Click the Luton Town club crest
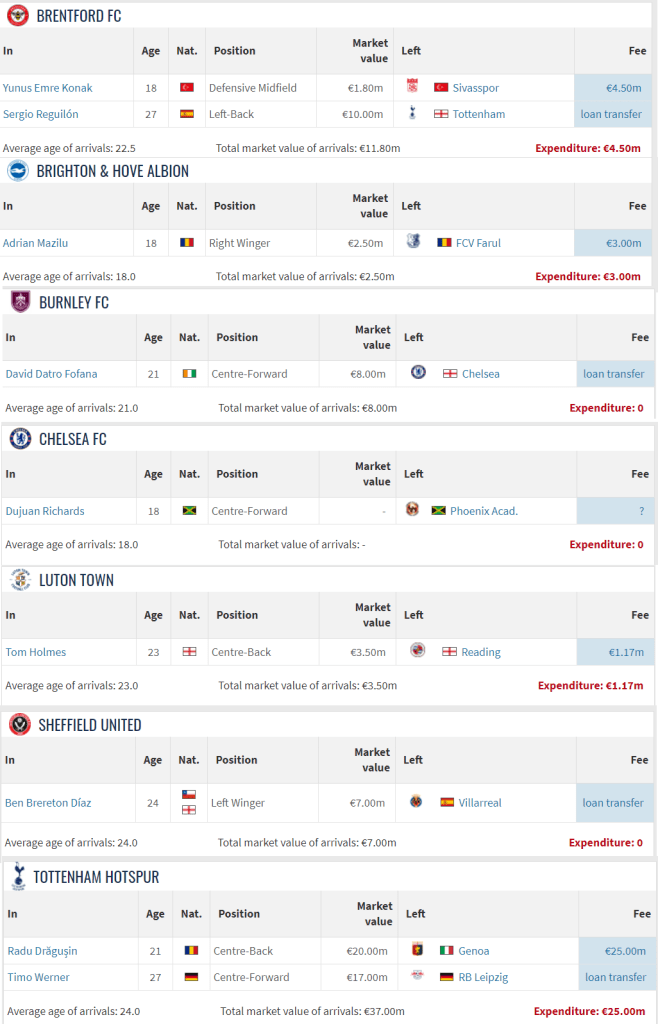Image resolution: width=658 pixels, height=1024 pixels. 19,580
